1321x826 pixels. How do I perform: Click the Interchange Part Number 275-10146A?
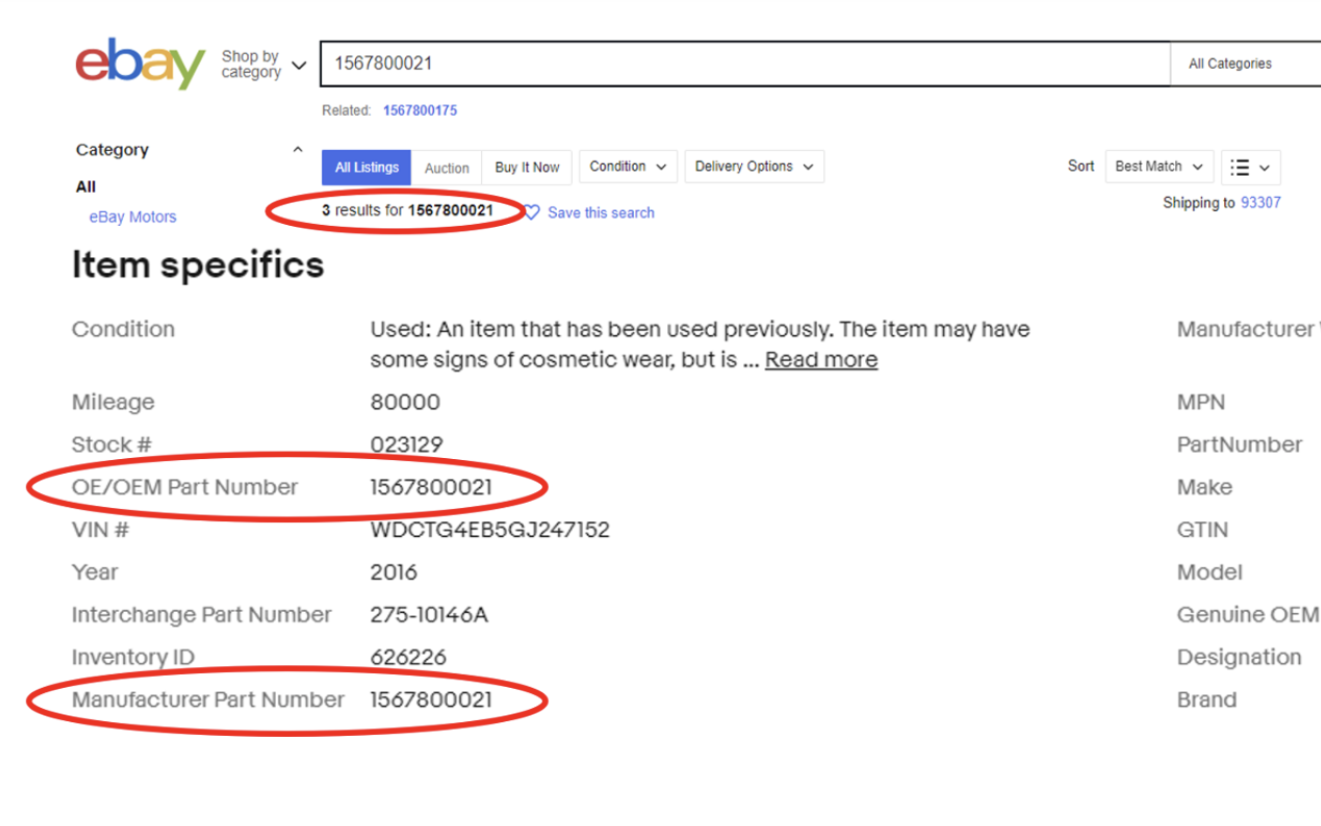coord(429,615)
